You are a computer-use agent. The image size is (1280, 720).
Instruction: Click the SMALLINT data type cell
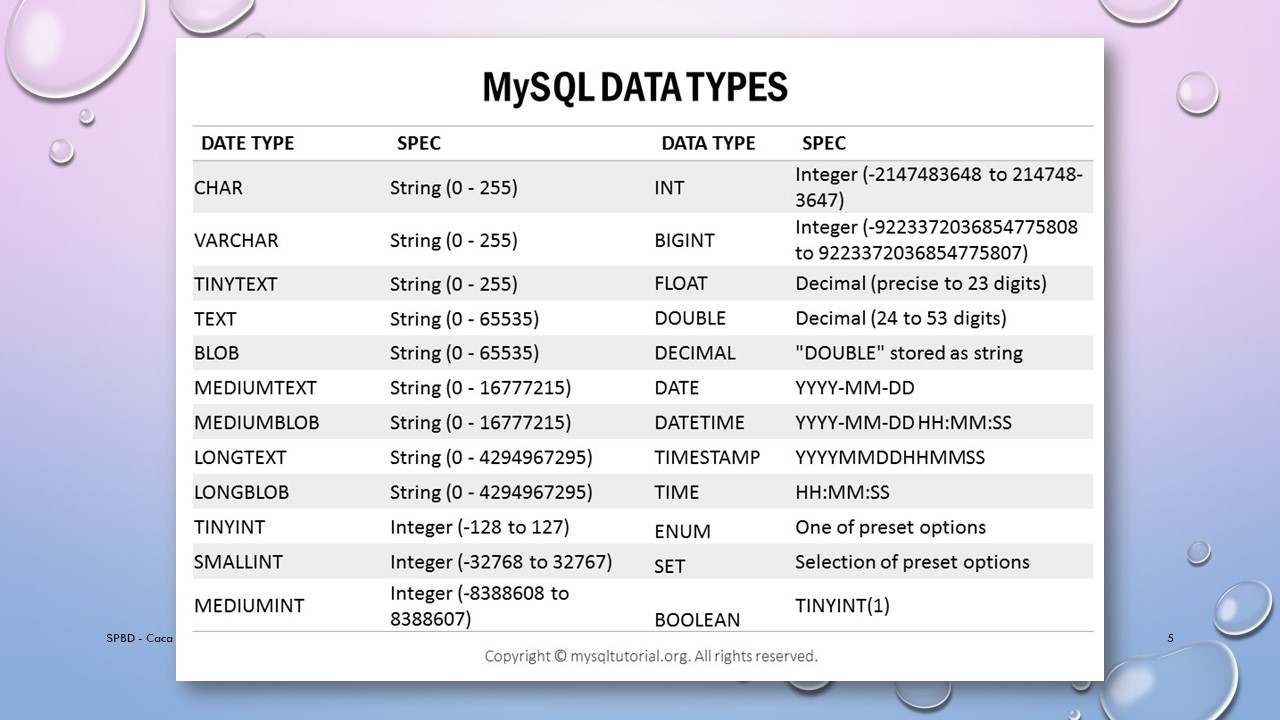(238, 562)
